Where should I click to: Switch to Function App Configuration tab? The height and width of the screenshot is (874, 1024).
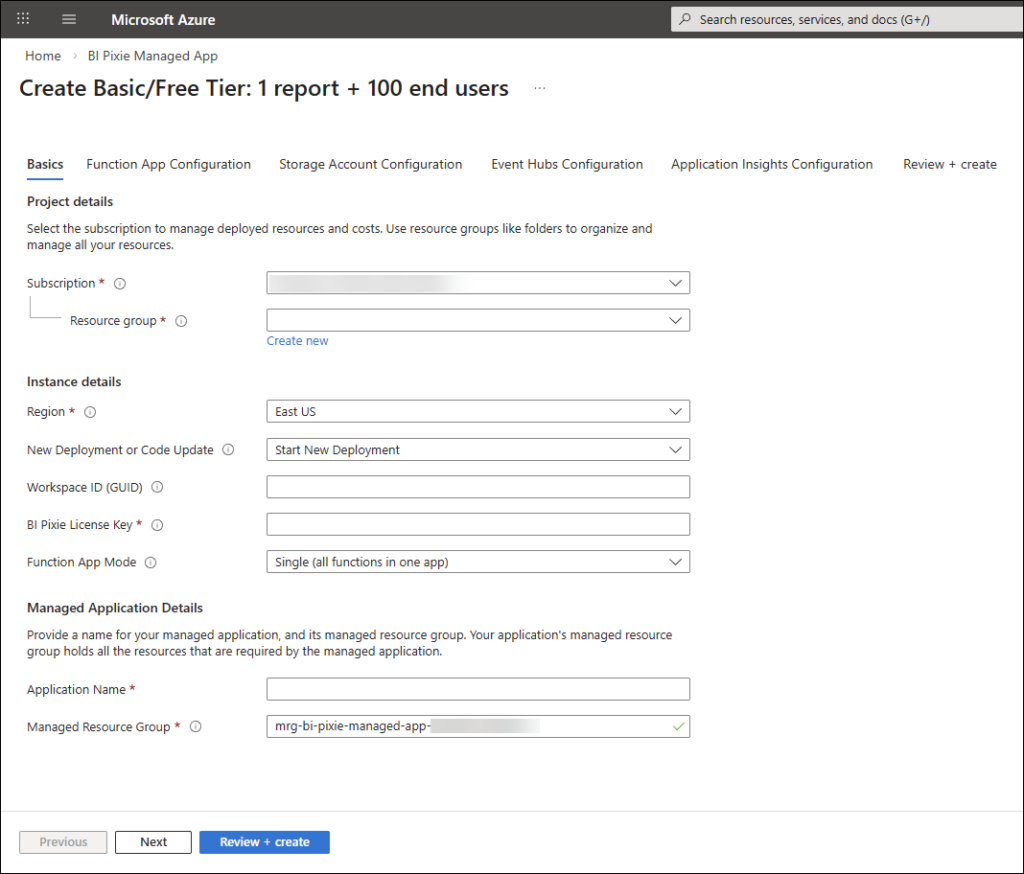(x=168, y=164)
